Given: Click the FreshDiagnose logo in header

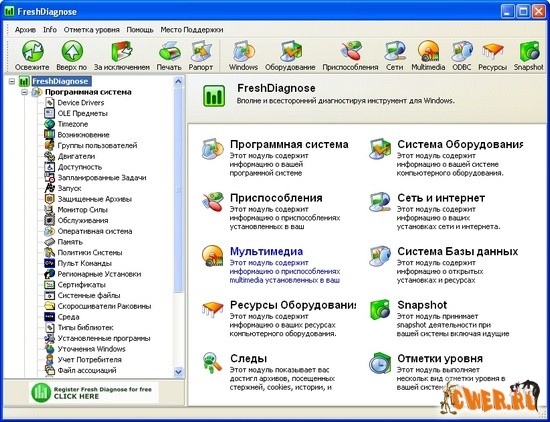Looking at the screenshot, I should (x=214, y=95).
